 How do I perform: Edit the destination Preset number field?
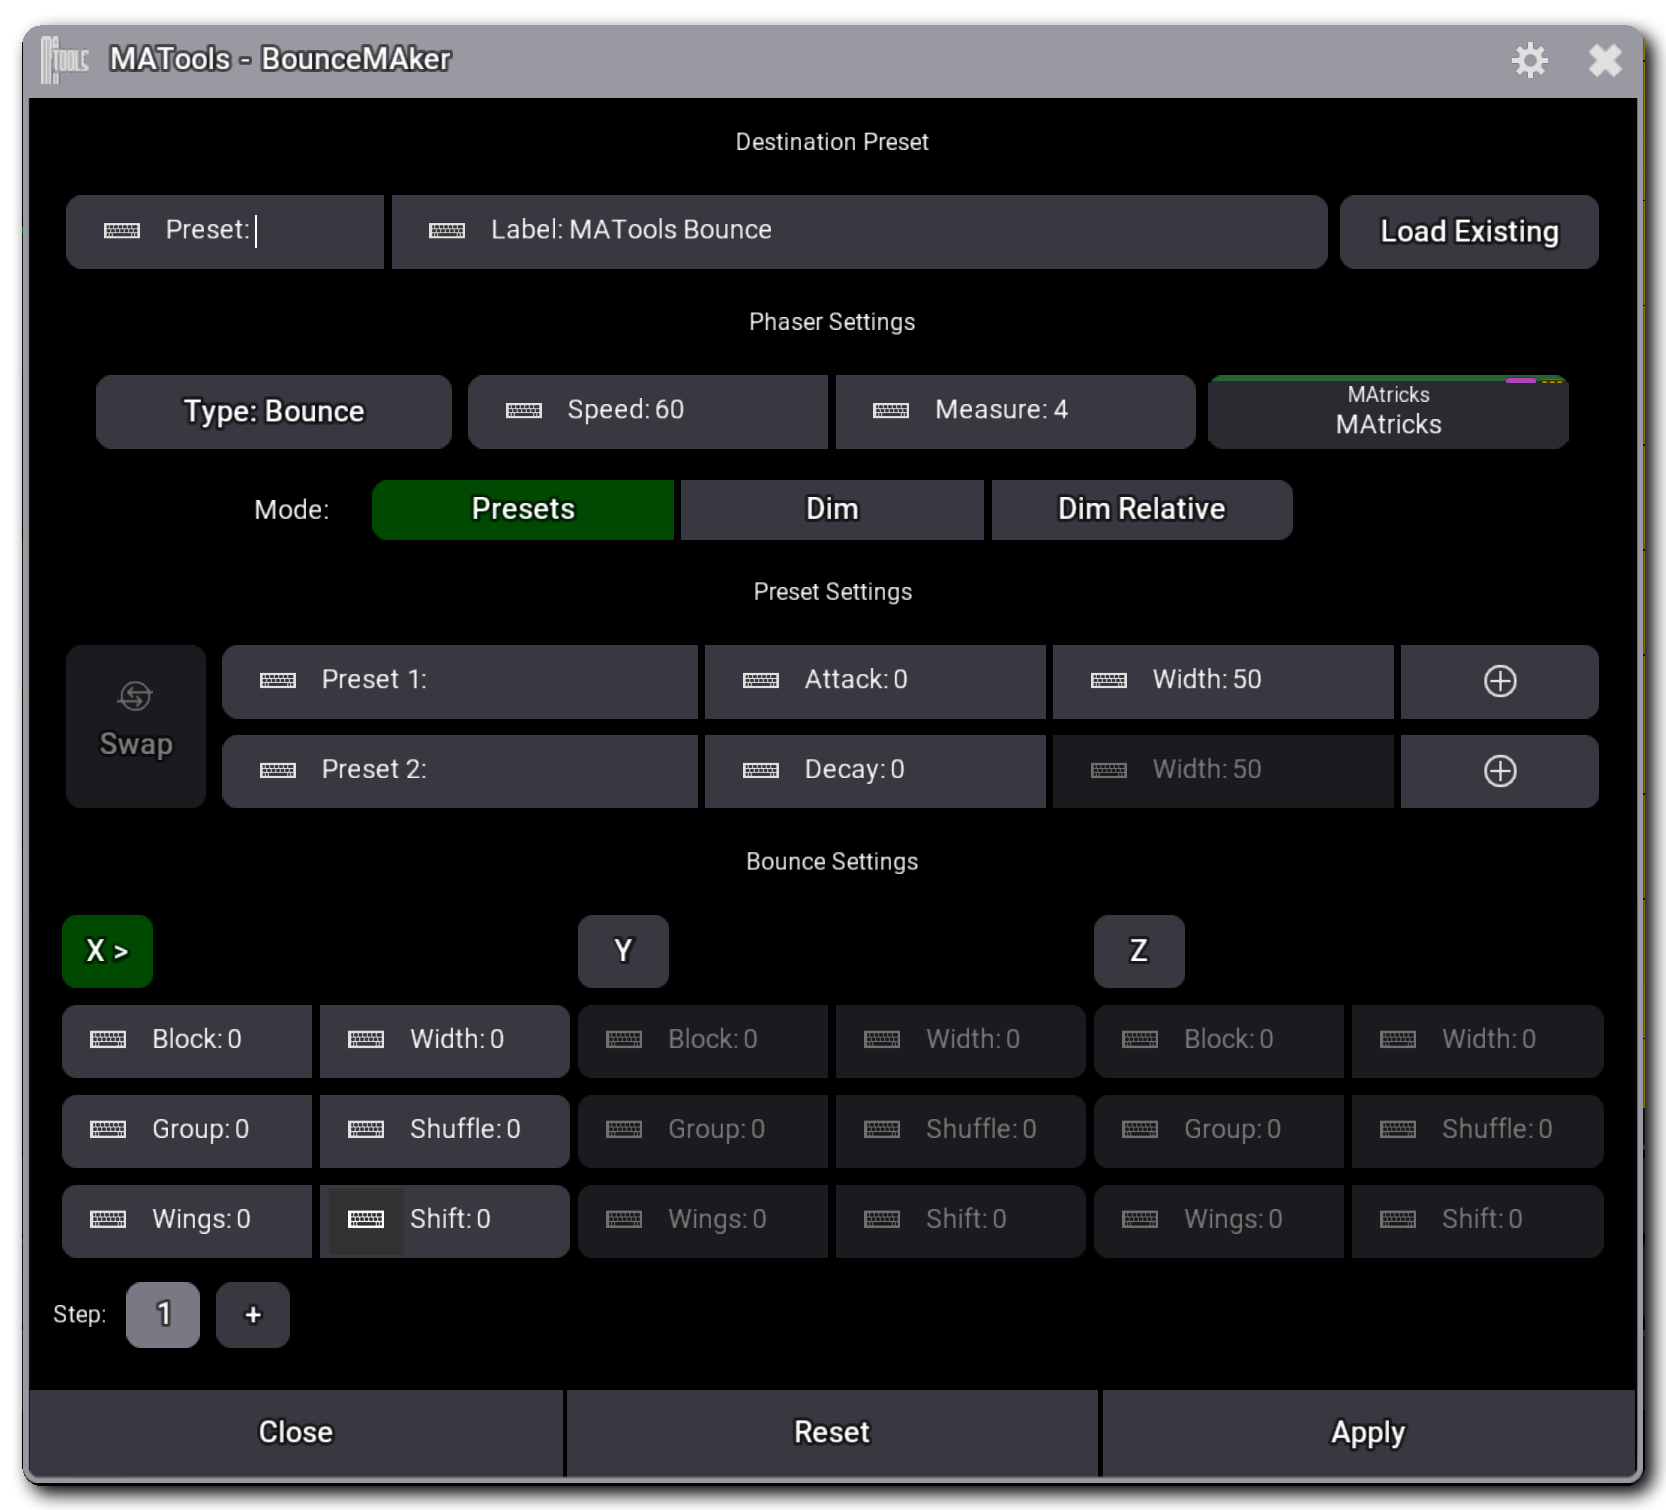tap(225, 232)
